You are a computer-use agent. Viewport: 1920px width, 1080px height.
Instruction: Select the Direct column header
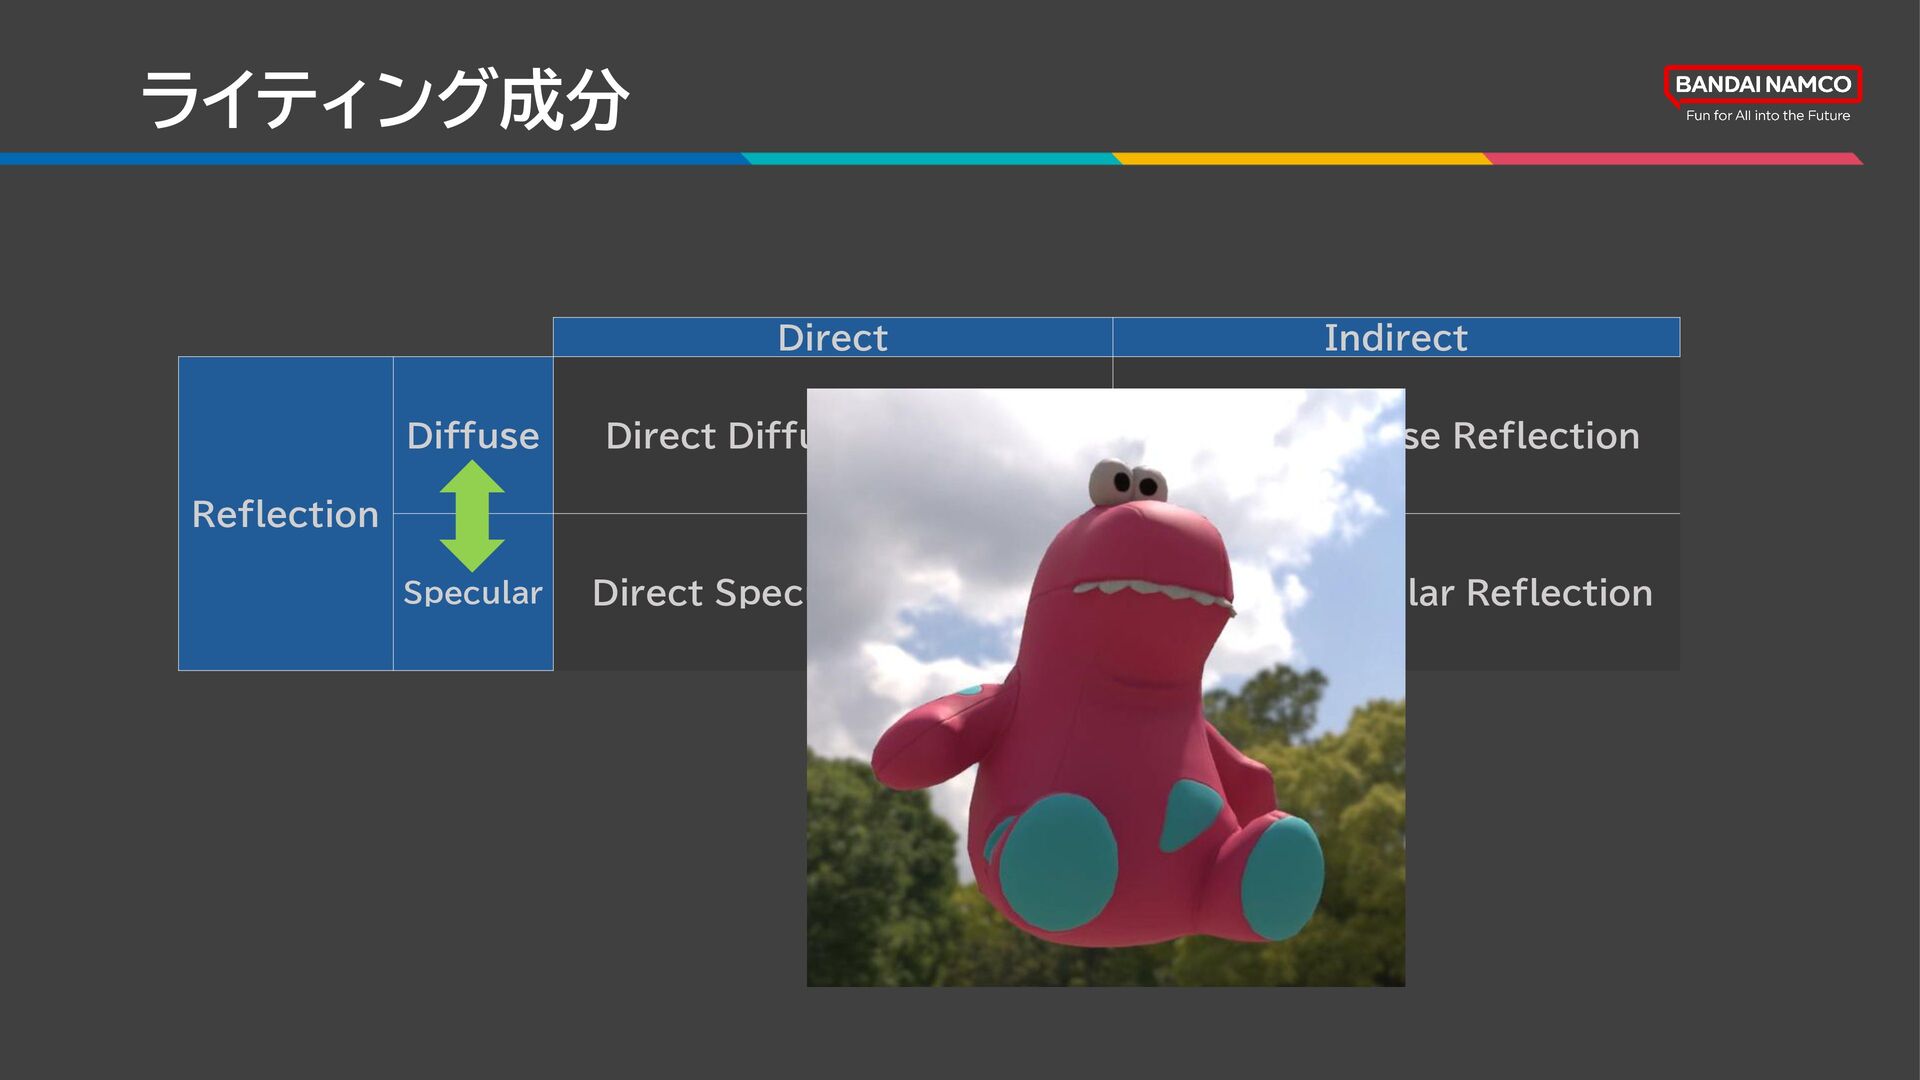(x=832, y=338)
